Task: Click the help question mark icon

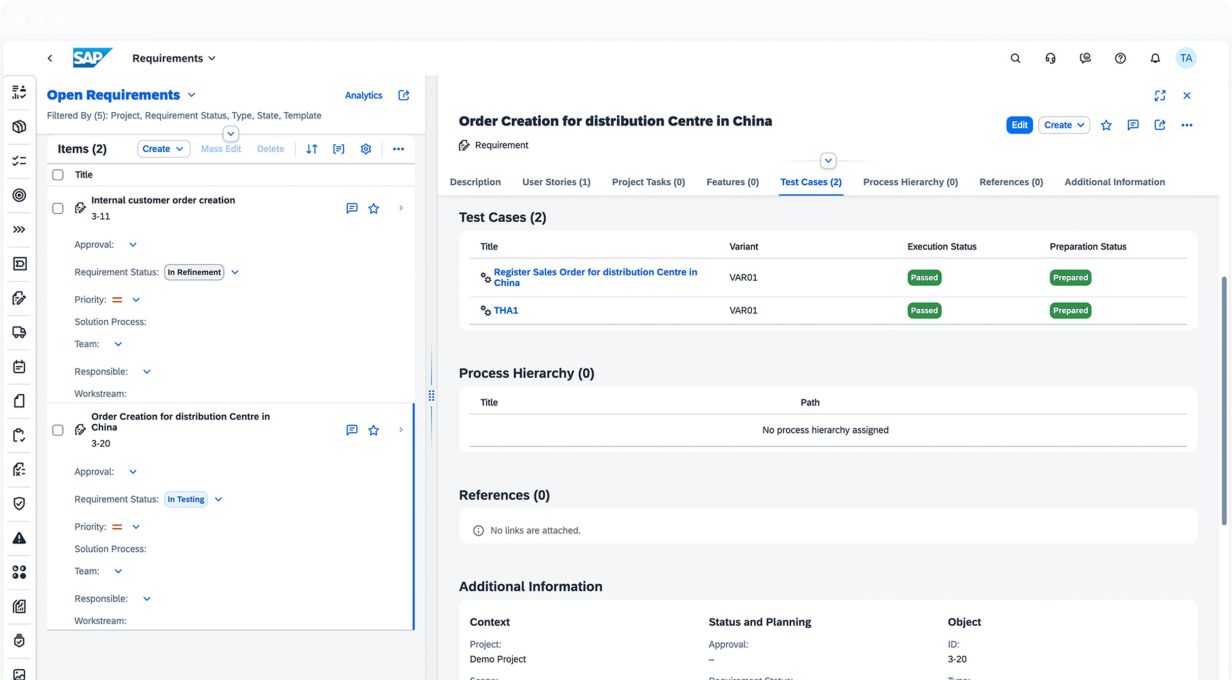Action: click(x=1120, y=58)
